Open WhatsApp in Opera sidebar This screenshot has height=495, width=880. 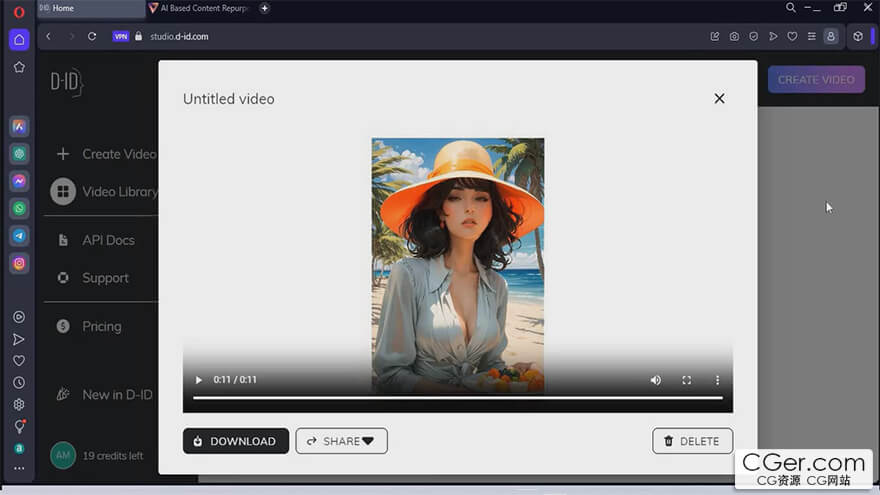[19, 209]
